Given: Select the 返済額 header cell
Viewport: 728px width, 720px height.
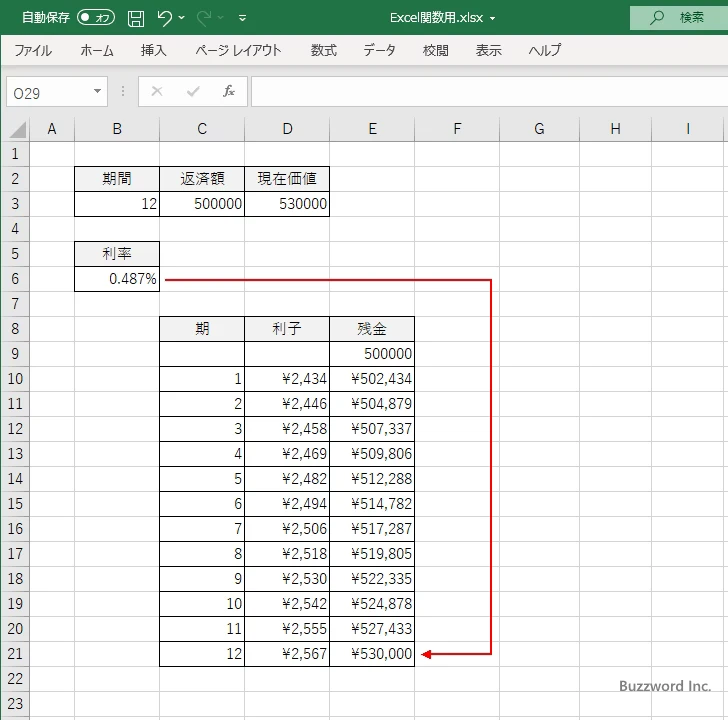Looking at the screenshot, I should pos(202,179).
